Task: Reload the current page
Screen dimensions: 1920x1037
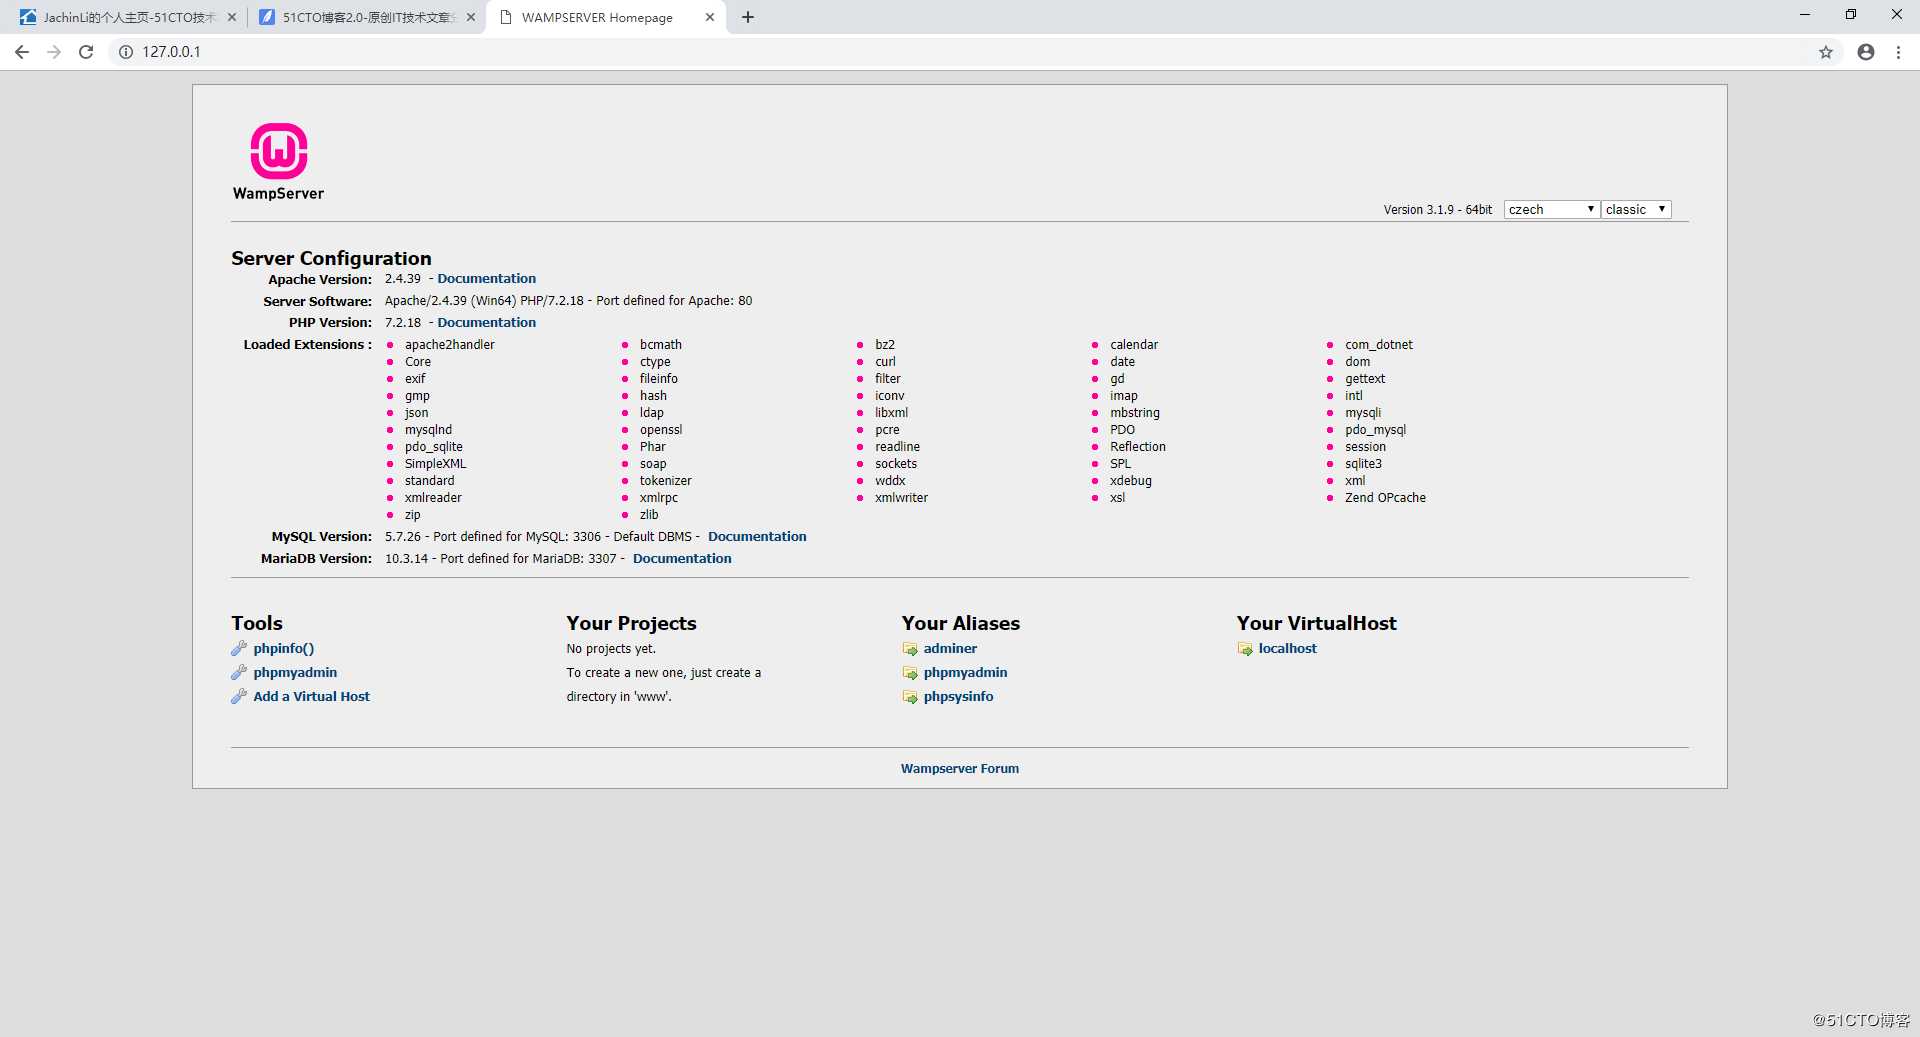Action: point(86,52)
